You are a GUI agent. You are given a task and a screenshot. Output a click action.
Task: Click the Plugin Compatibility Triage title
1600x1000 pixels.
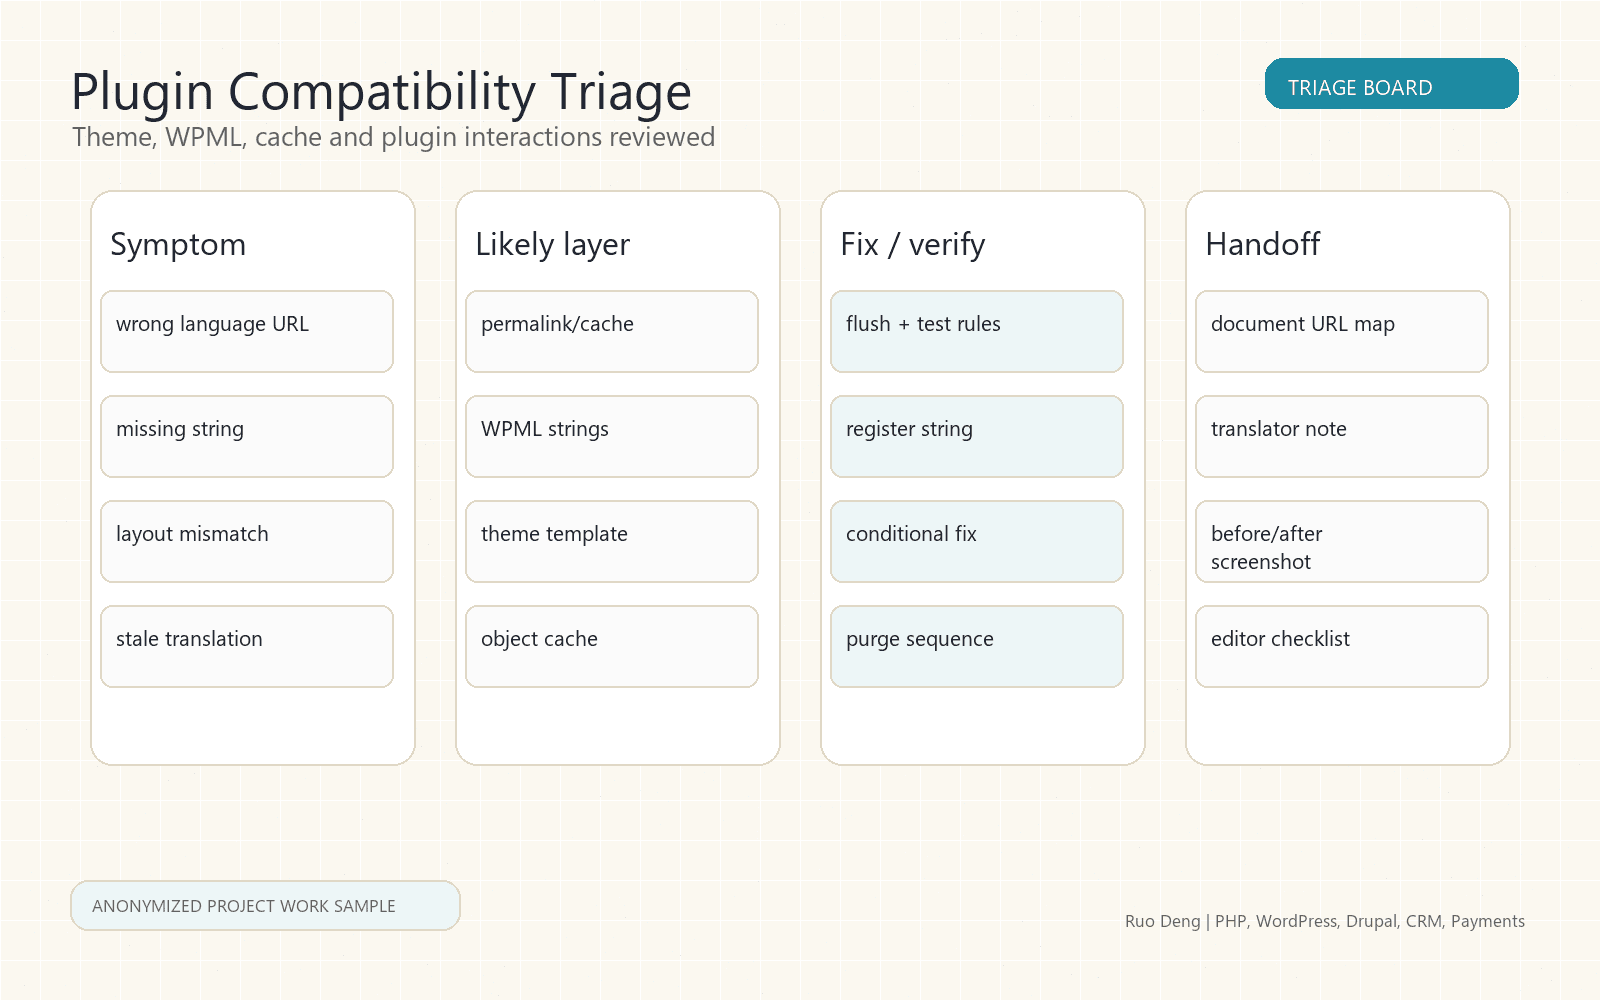tap(381, 92)
